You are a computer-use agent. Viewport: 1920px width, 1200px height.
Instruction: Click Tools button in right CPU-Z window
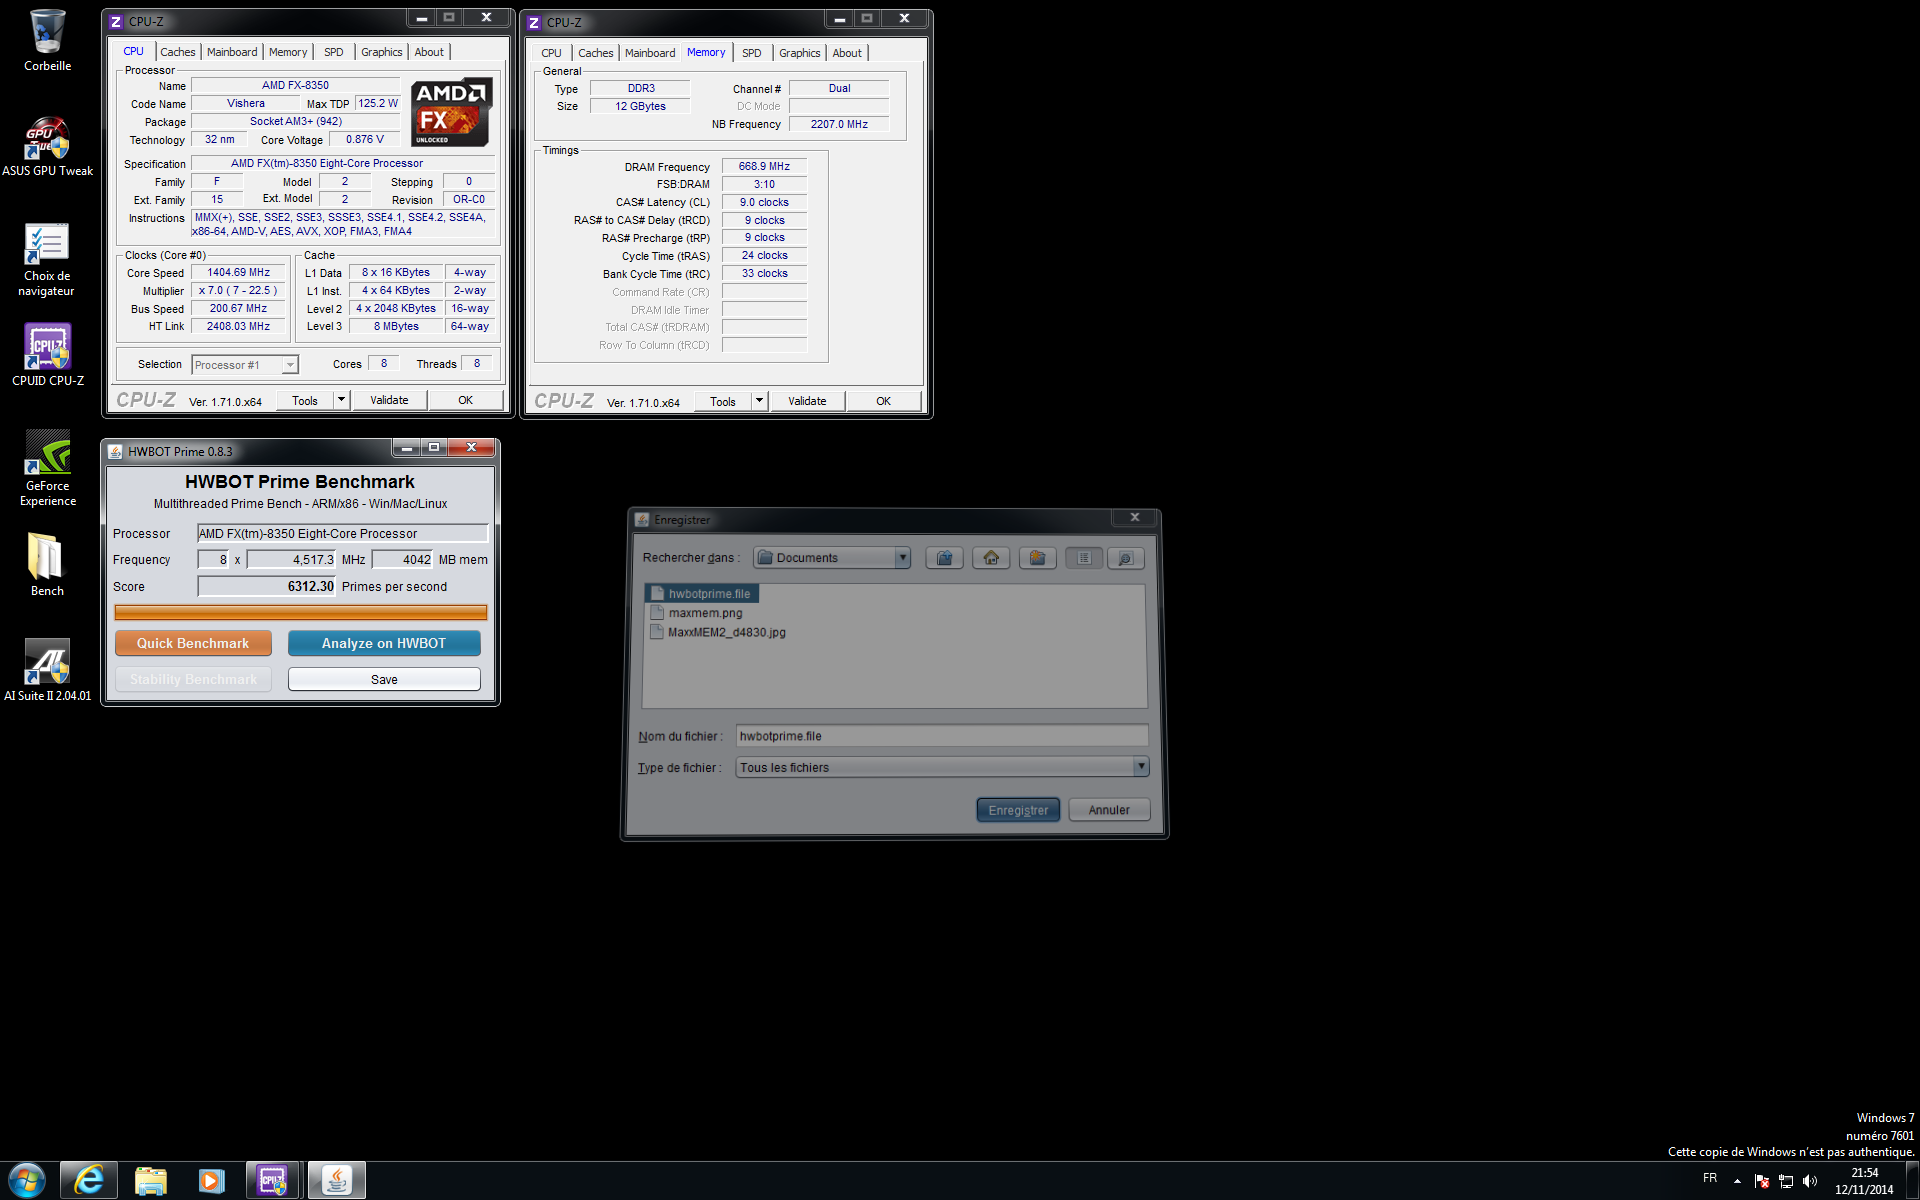pyautogui.click(x=723, y=401)
